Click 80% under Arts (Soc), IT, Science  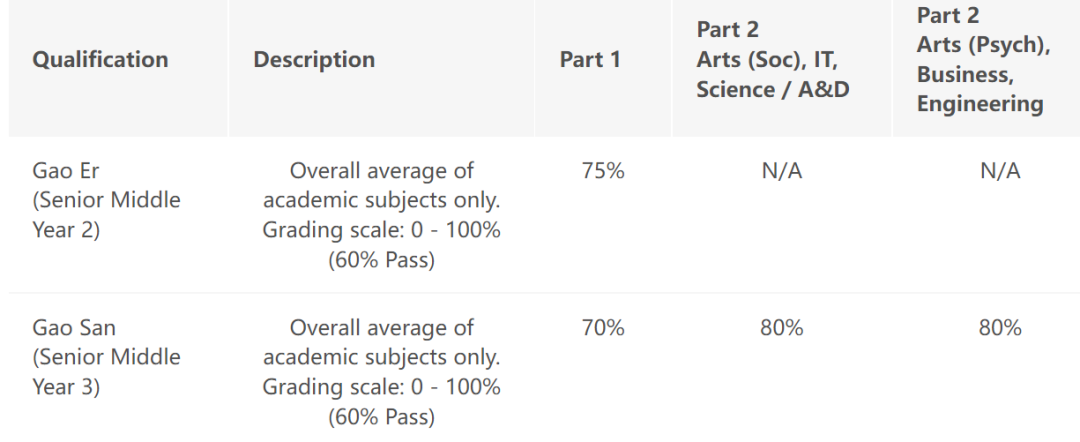point(781,328)
